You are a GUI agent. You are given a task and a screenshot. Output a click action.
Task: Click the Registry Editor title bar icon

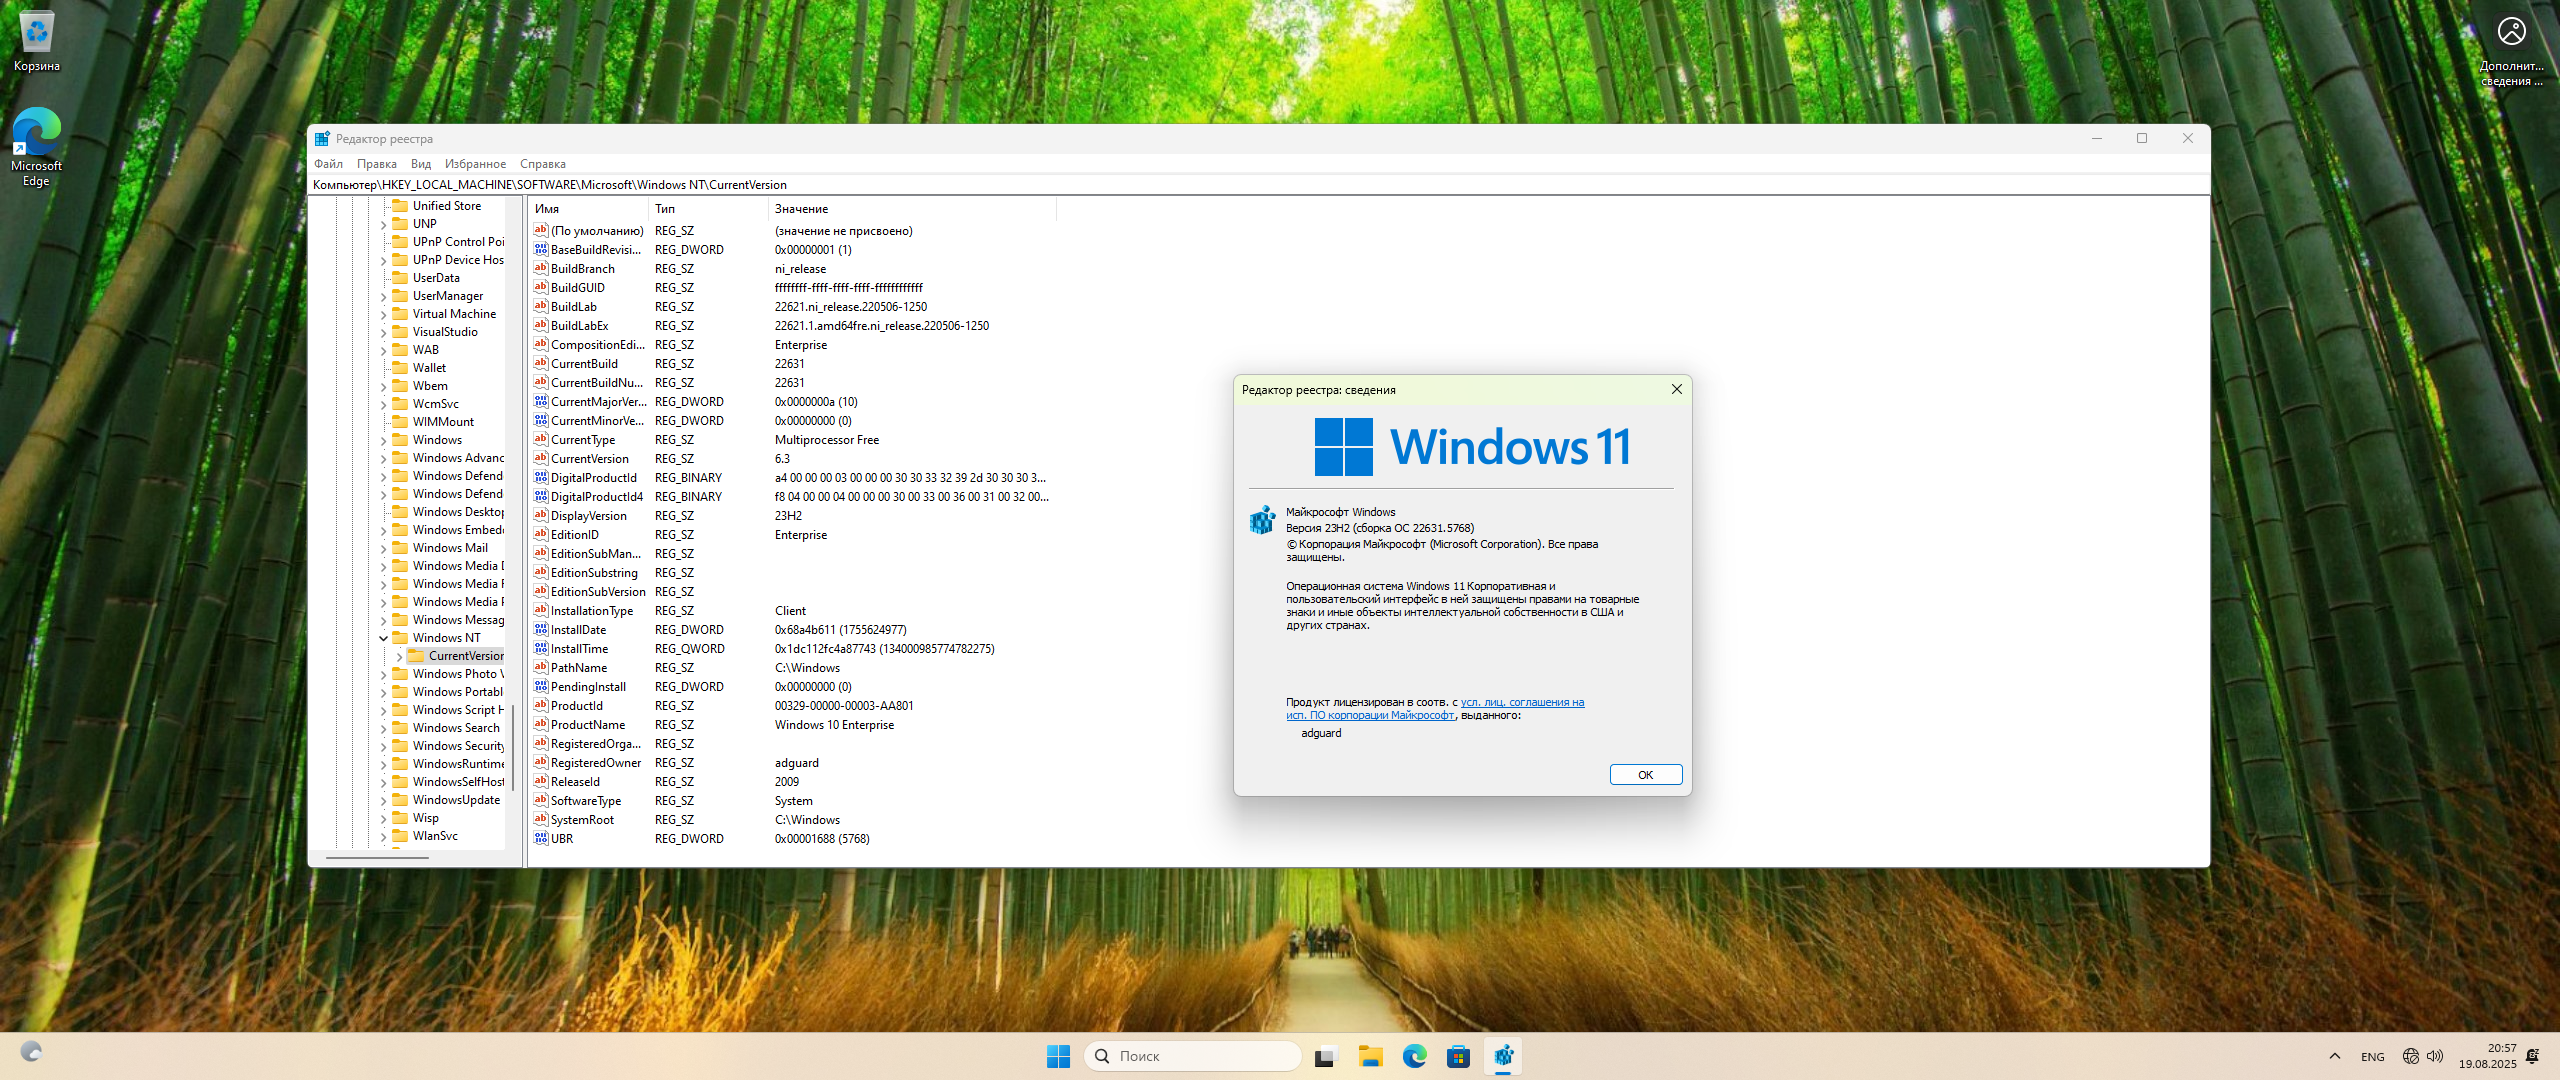322,139
